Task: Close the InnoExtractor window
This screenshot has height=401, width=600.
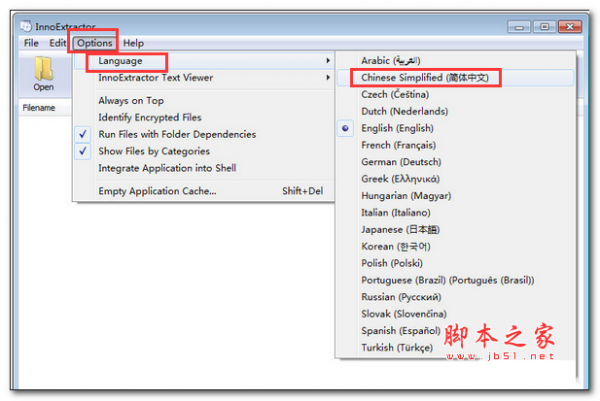Action: point(570,27)
